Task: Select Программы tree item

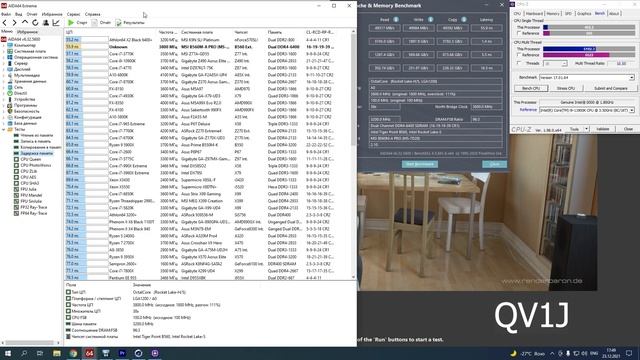Action: [x=25, y=105]
